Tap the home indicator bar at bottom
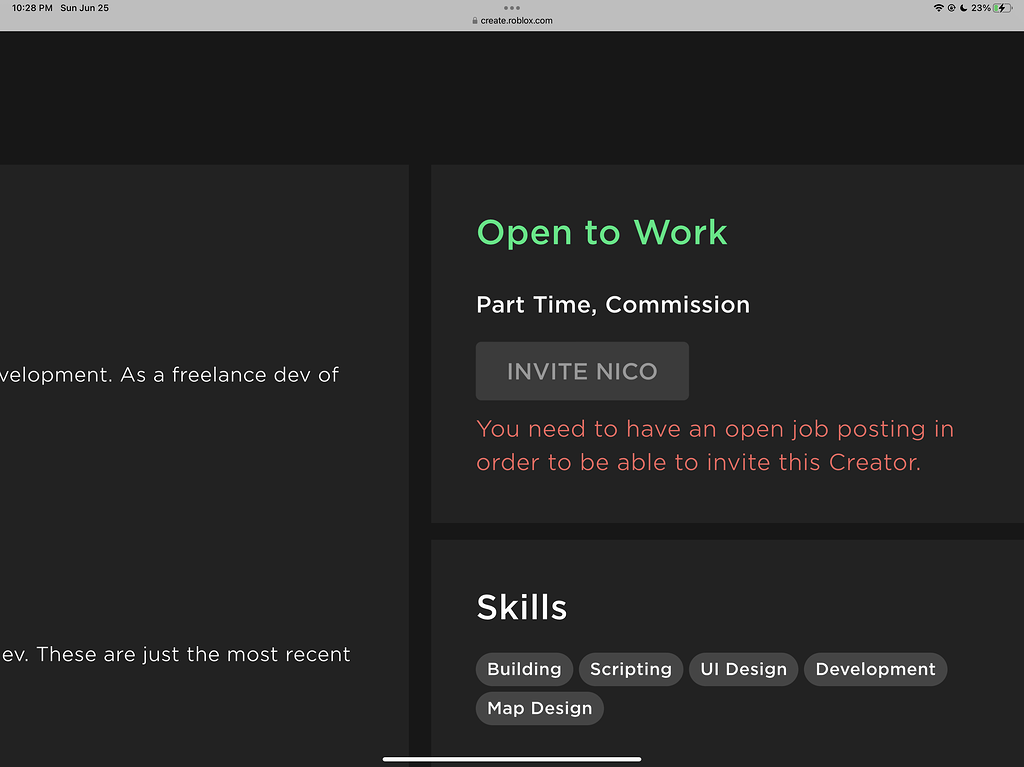This screenshot has height=767, width=1024. pos(511,759)
